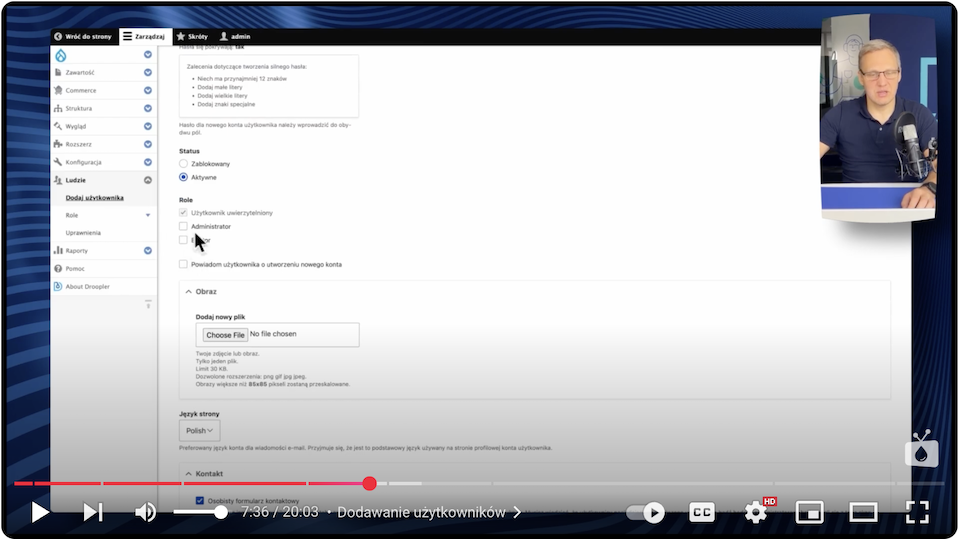Viewport: 960px width, 539px height.
Task: Open the Język strony Polish dropdown
Action: click(200, 431)
